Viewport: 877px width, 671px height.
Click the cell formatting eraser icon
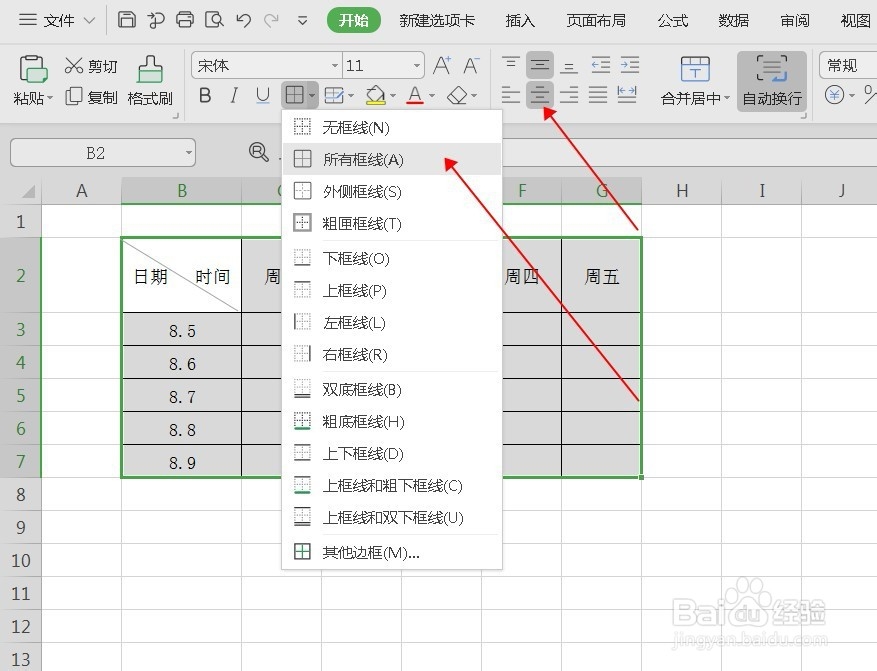point(458,95)
